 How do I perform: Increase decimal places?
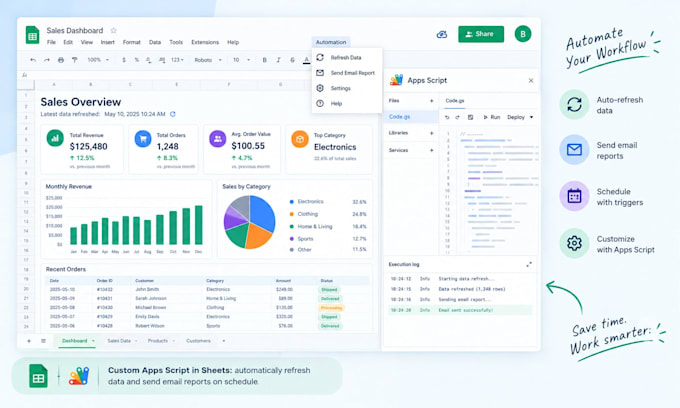point(162,60)
